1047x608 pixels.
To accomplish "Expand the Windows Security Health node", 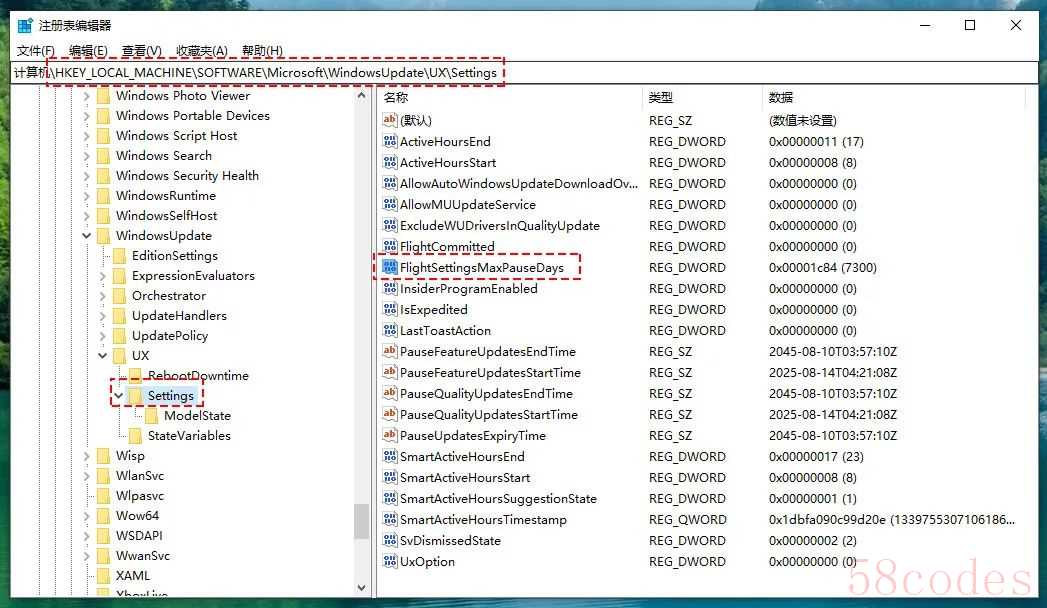I will point(87,176).
